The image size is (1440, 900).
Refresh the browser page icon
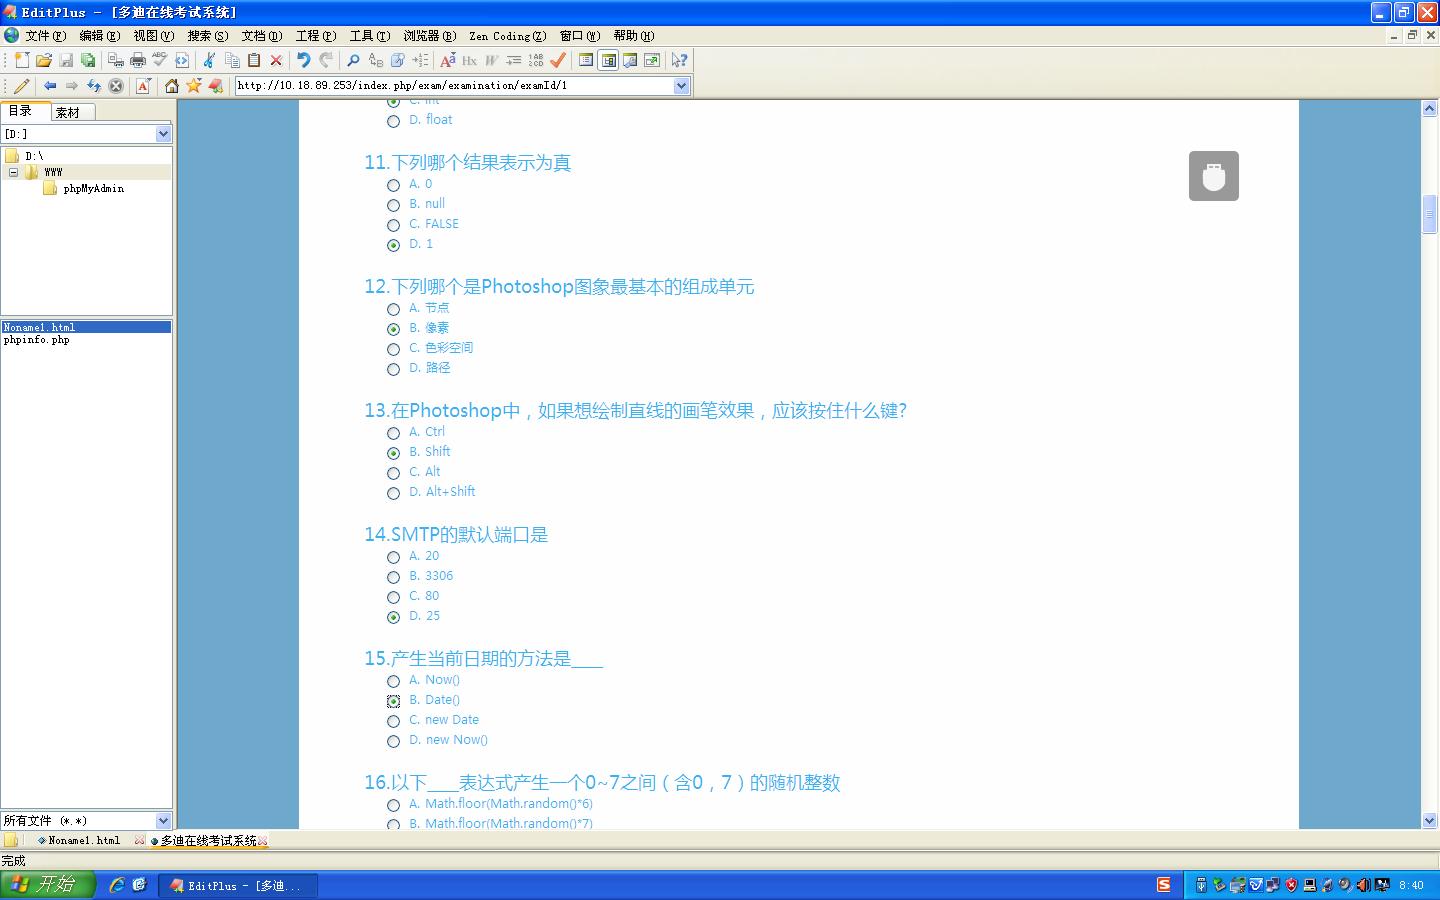93,86
